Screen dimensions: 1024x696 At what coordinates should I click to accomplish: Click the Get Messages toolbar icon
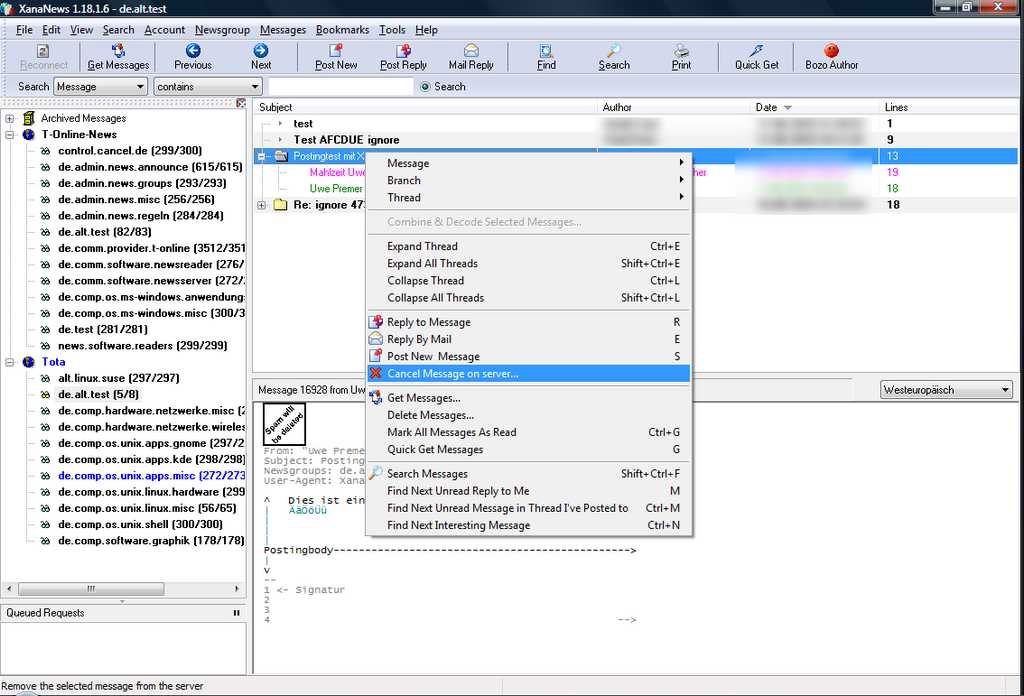tap(118, 51)
